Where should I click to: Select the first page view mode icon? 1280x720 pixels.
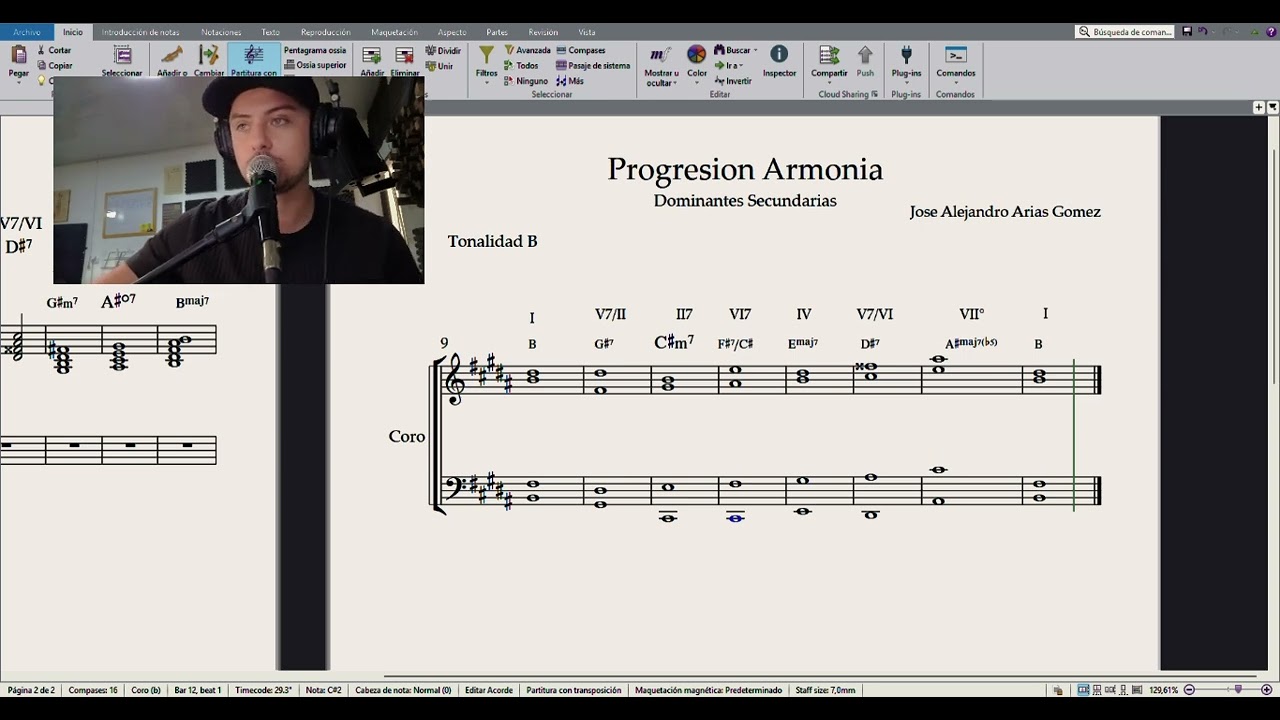(1083, 690)
